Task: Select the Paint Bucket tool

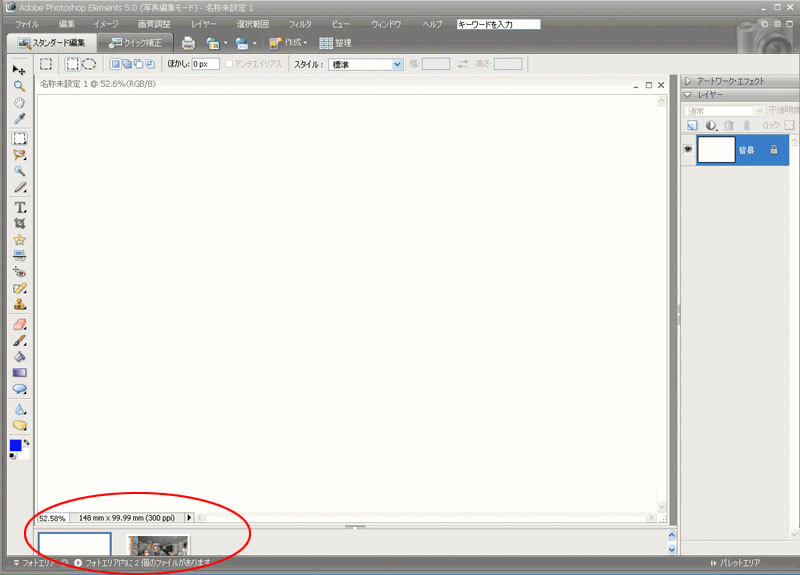Action: click(x=19, y=356)
